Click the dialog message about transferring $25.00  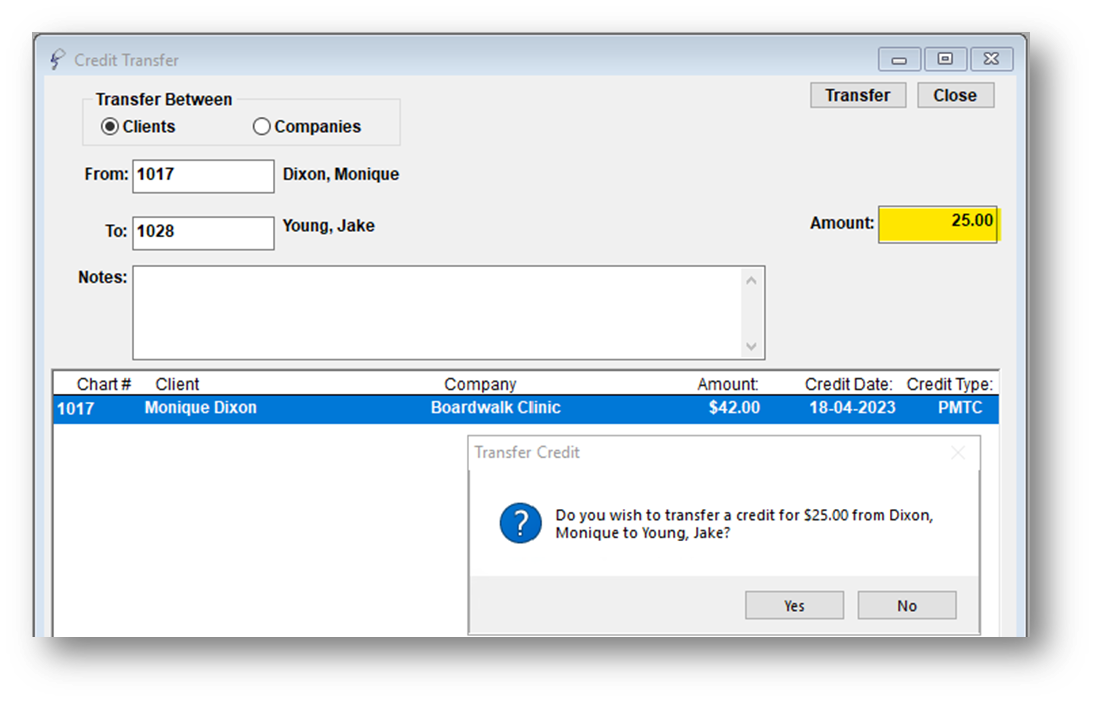coord(744,524)
